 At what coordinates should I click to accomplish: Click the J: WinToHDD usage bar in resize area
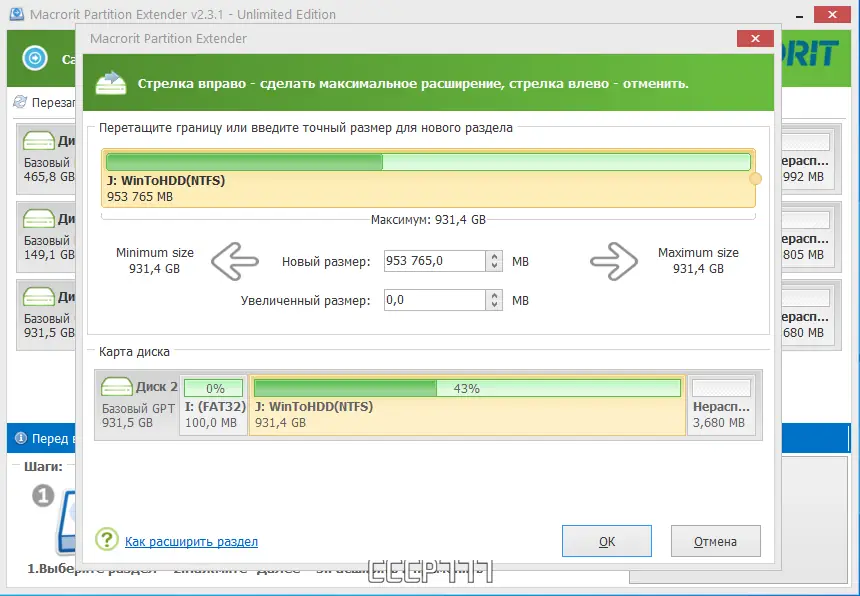pyautogui.click(x=428, y=162)
